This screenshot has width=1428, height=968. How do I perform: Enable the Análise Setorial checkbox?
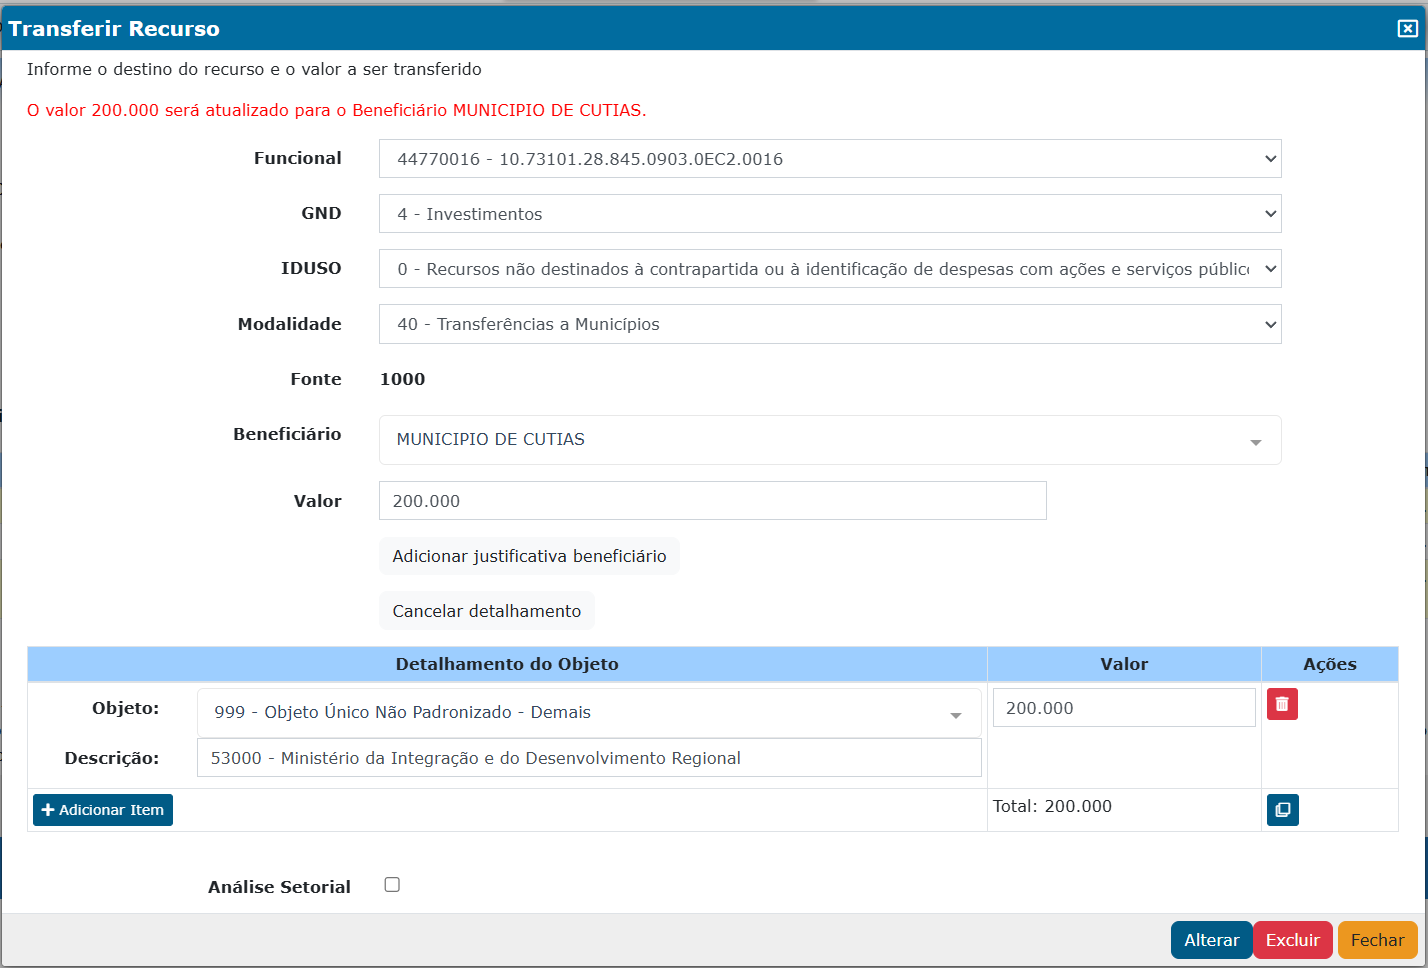pyautogui.click(x=392, y=885)
